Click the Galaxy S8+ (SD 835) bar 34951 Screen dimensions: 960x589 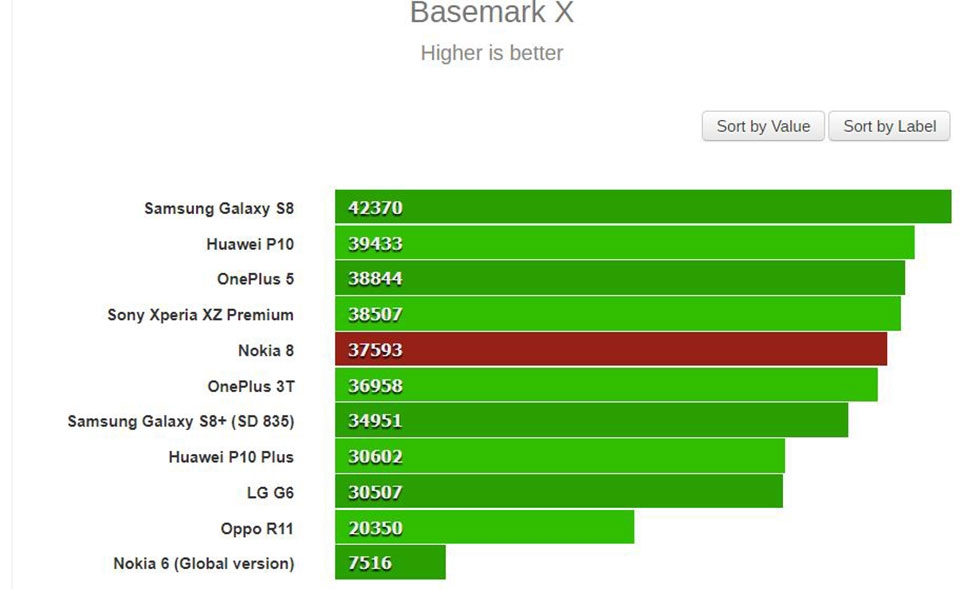pyautogui.click(x=591, y=420)
